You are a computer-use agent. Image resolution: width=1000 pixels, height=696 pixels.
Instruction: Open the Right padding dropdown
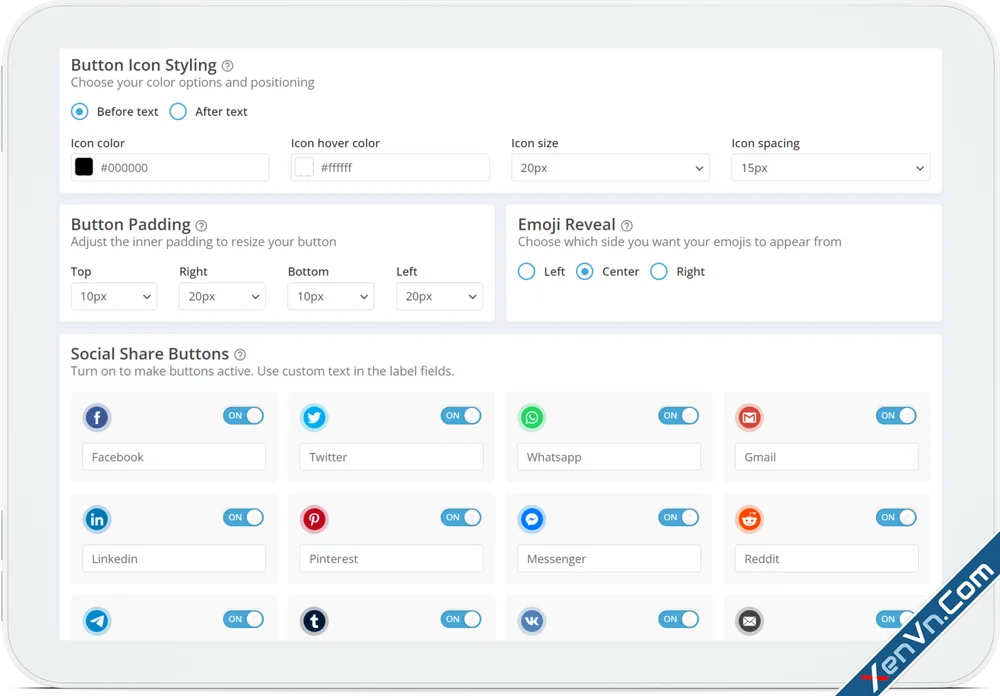tap(223, 297)
